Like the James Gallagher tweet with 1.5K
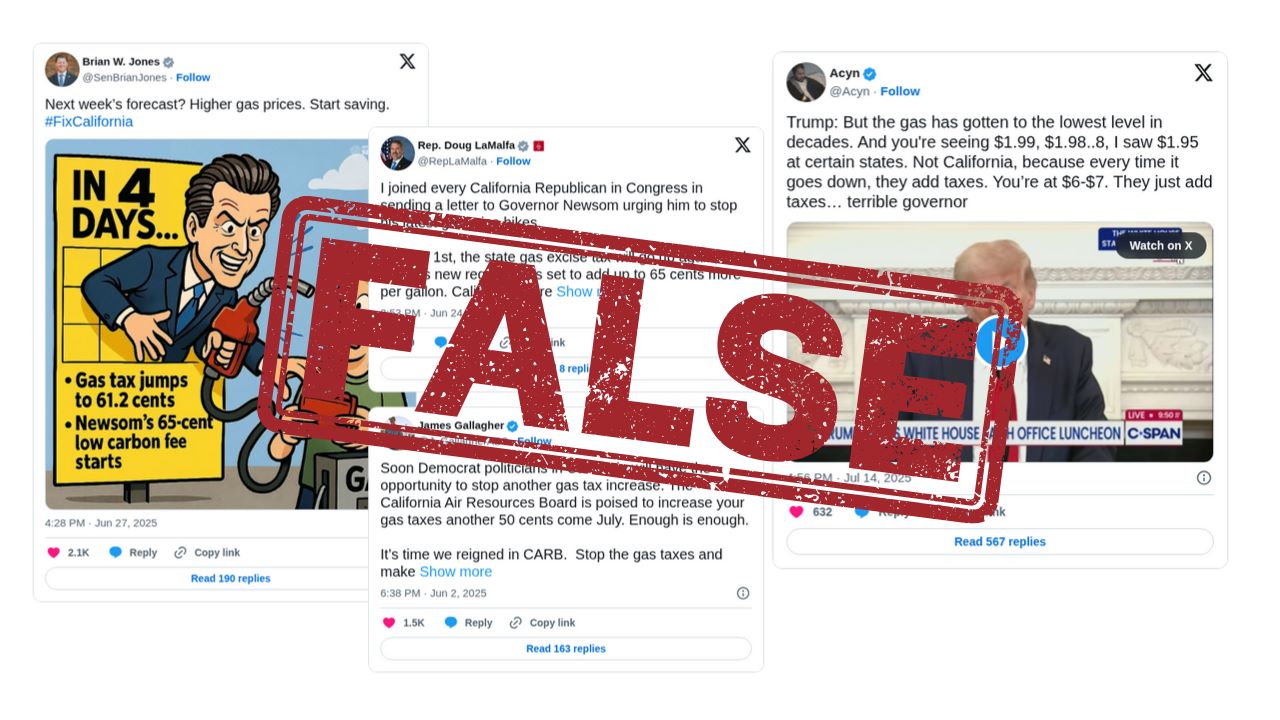This screenshot has height=720, width=1280. [389, 622]
